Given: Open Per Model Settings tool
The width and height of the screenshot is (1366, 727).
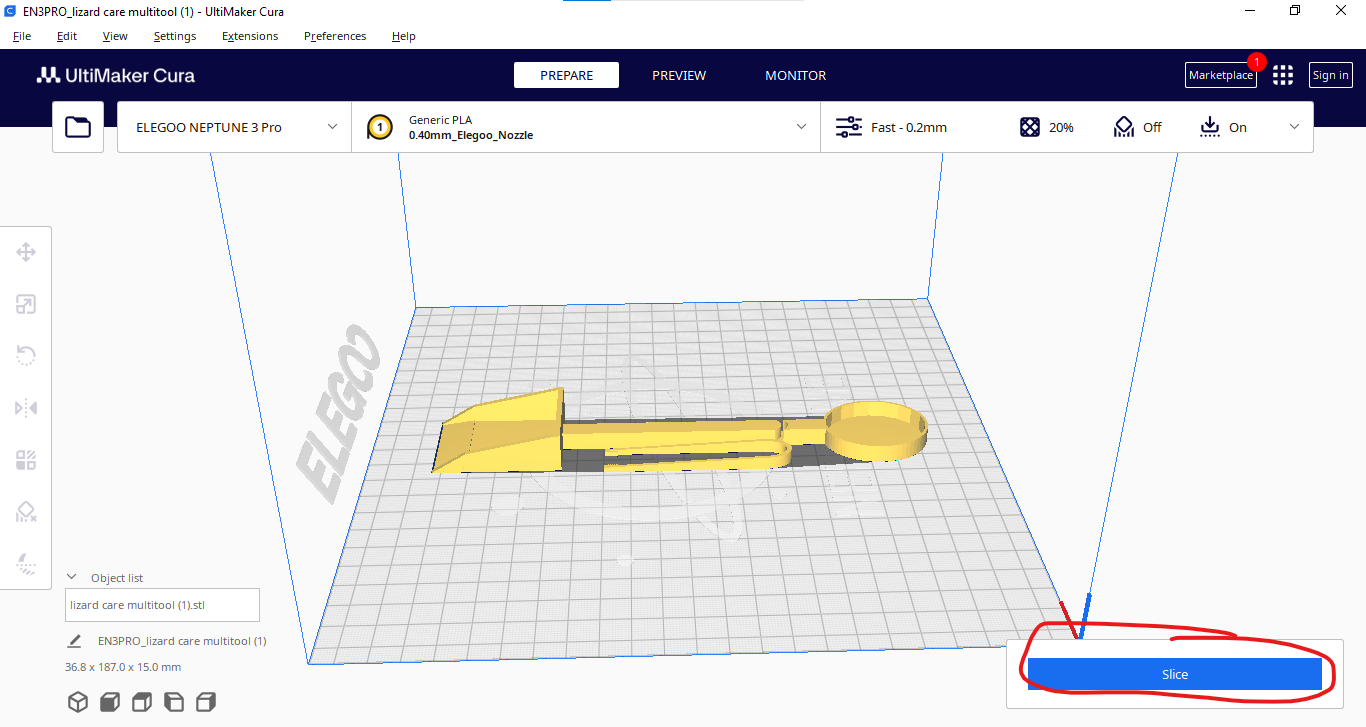Looking at the screenshot, I should coord(26,460).
